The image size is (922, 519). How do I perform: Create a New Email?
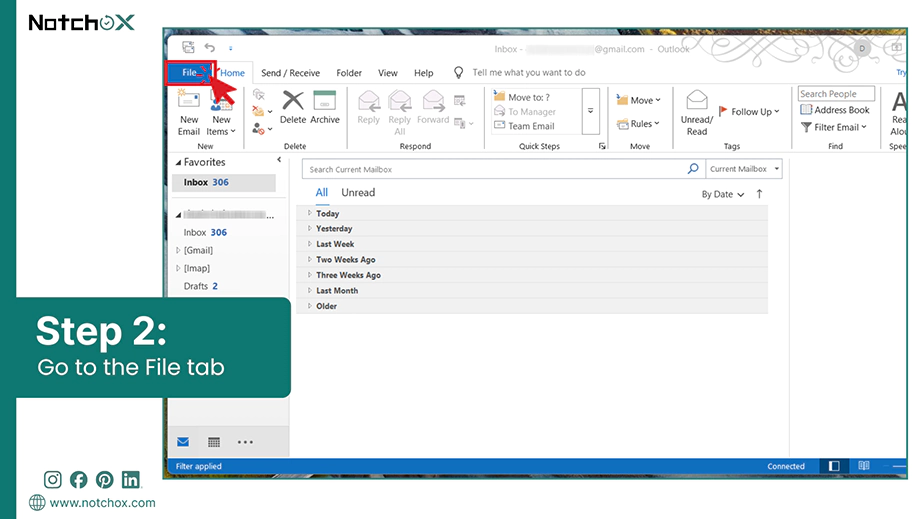[189, 113]
